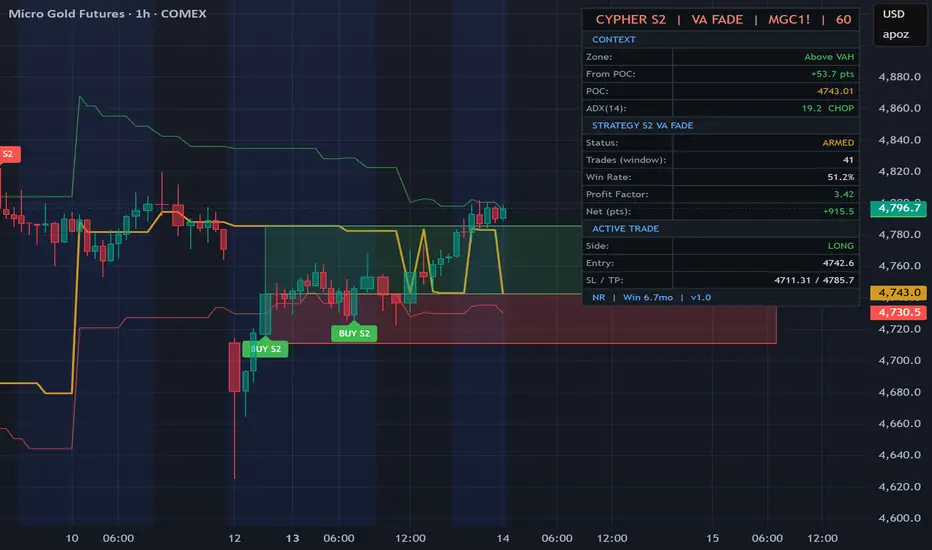The height and width of the screenshot is (550, 932).
Task: Click the time axis label 15
Action: pos(712,538)
